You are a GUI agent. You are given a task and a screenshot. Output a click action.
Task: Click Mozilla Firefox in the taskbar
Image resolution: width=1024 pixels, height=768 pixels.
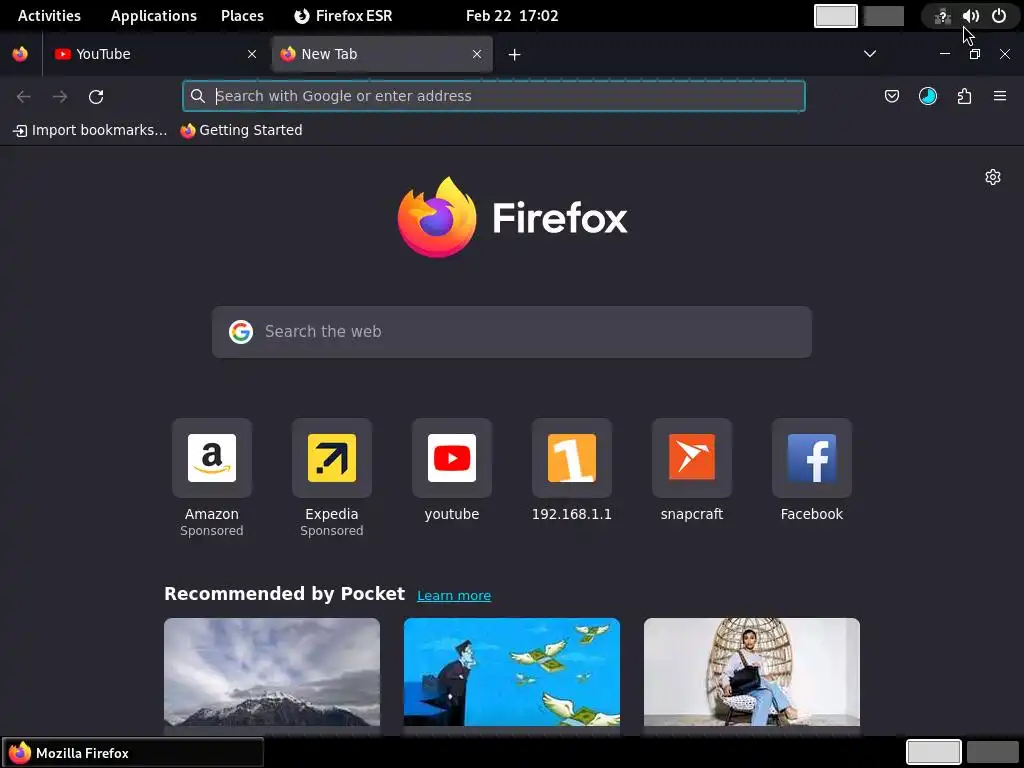tap(133, 753)
